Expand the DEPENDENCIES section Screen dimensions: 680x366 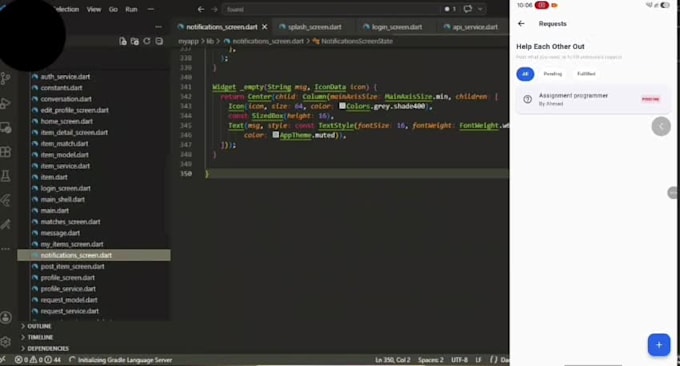pos(48,349)
